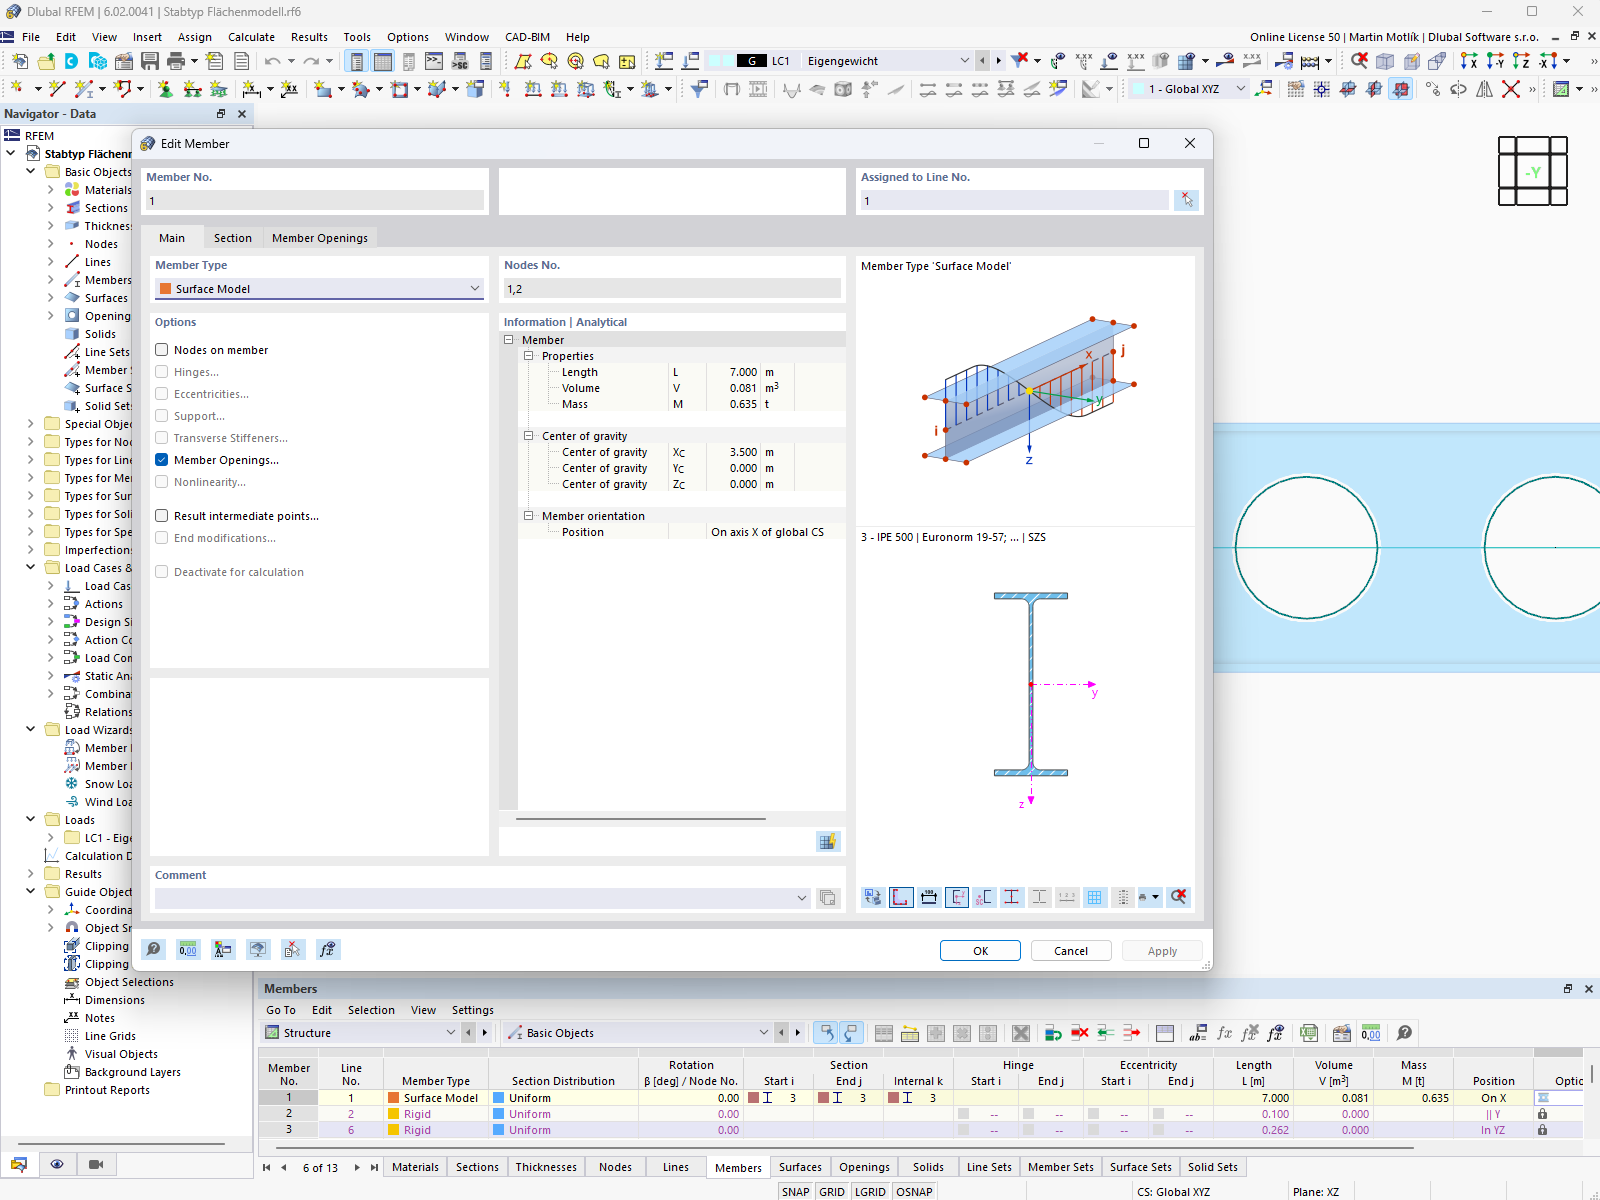
Task: Open the Selection menu in Members table
Action: coord(371,1010)
